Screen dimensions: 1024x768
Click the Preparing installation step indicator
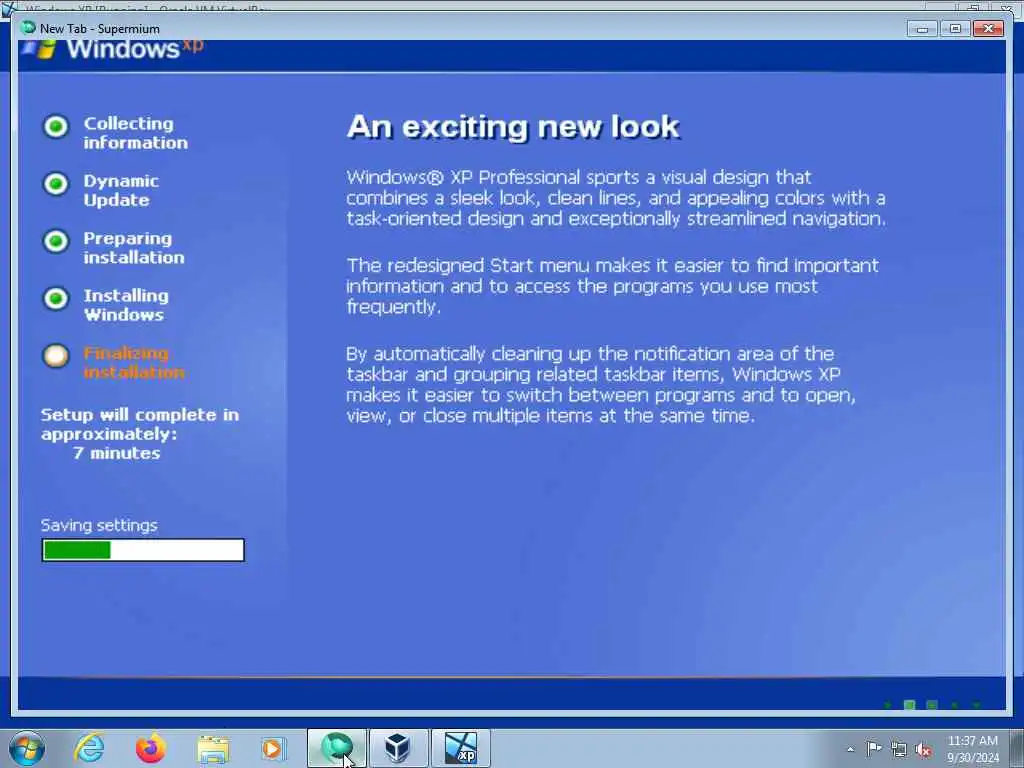pyautogui.click(x=56, y=241)
